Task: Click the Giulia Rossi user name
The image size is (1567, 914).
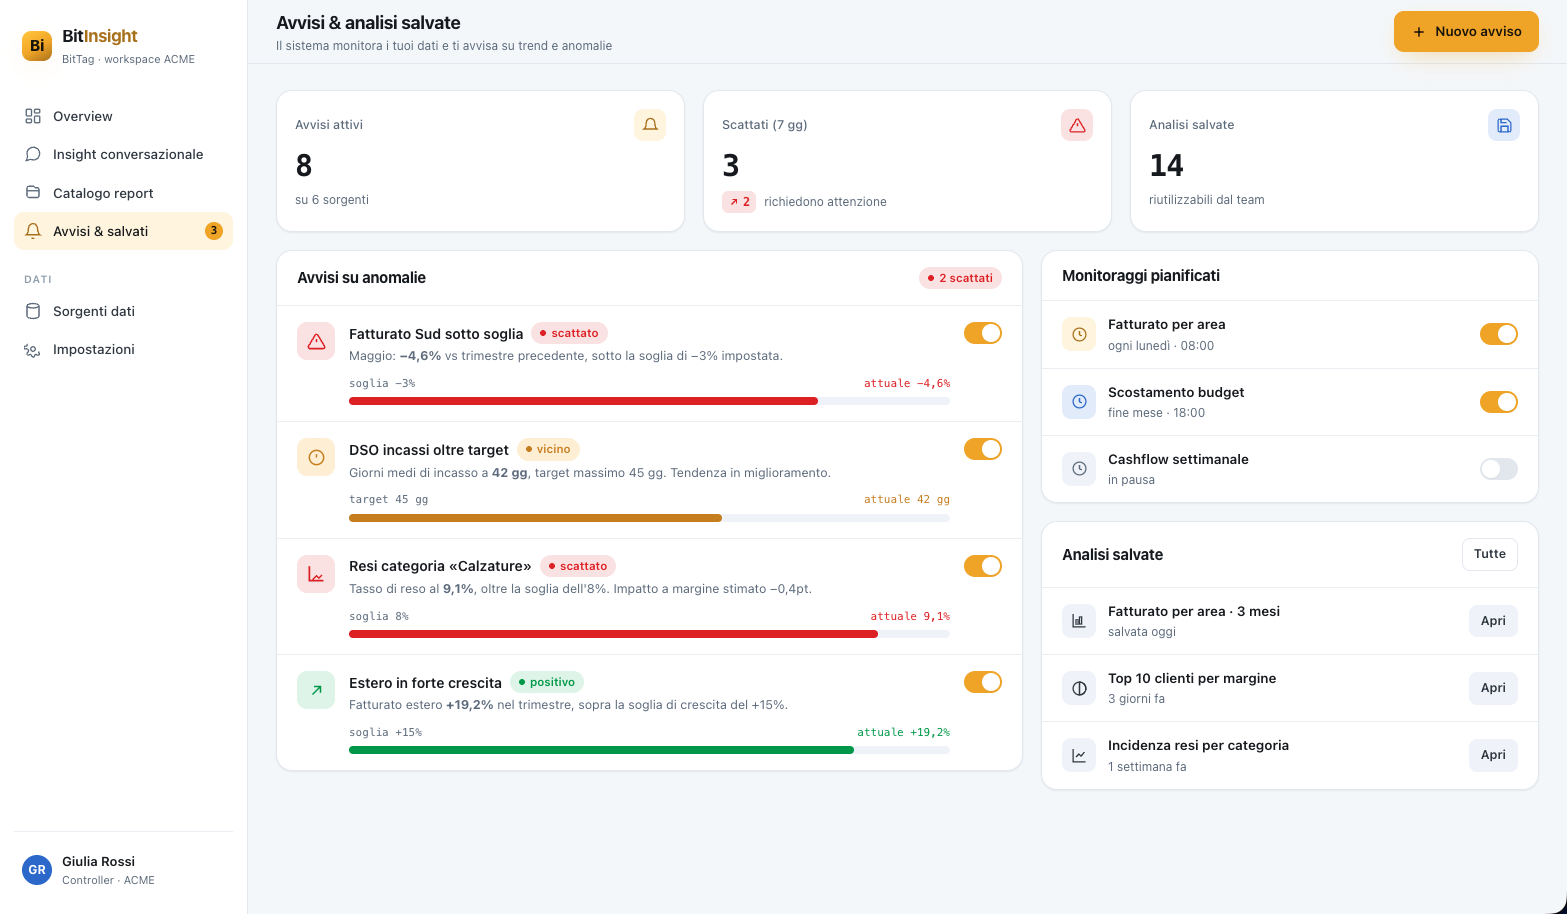Action: [x=98, y=861]
